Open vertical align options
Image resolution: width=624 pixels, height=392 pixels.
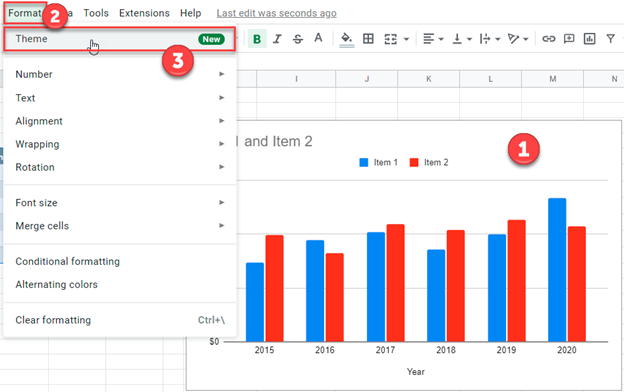click(x=457, y=39)
